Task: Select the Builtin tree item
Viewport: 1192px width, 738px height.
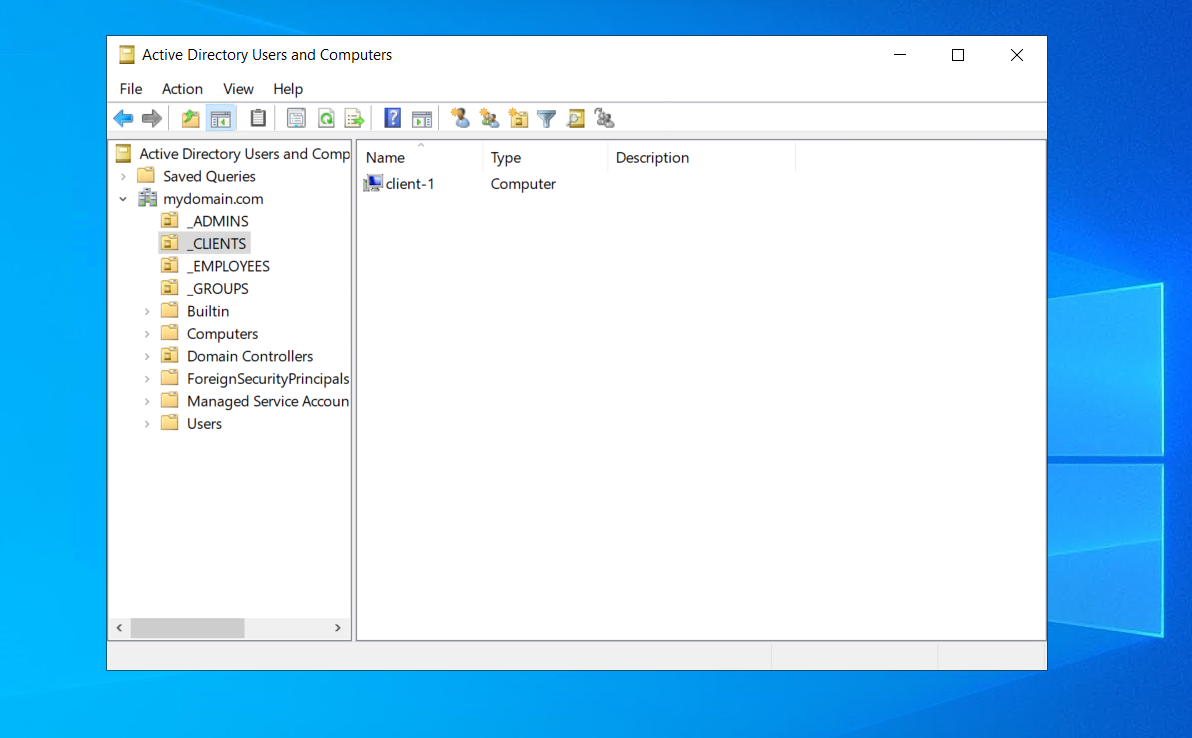Action: (208, 311)
